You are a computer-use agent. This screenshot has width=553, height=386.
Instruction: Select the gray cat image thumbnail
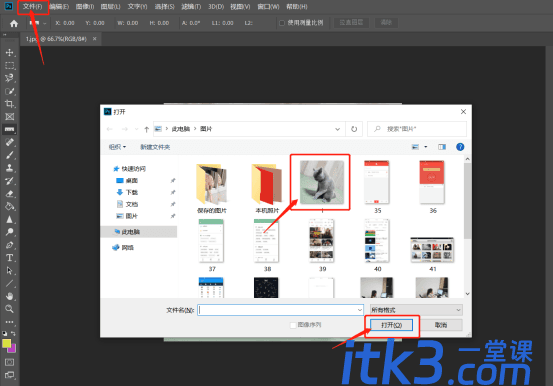click(x=322, y=182)
